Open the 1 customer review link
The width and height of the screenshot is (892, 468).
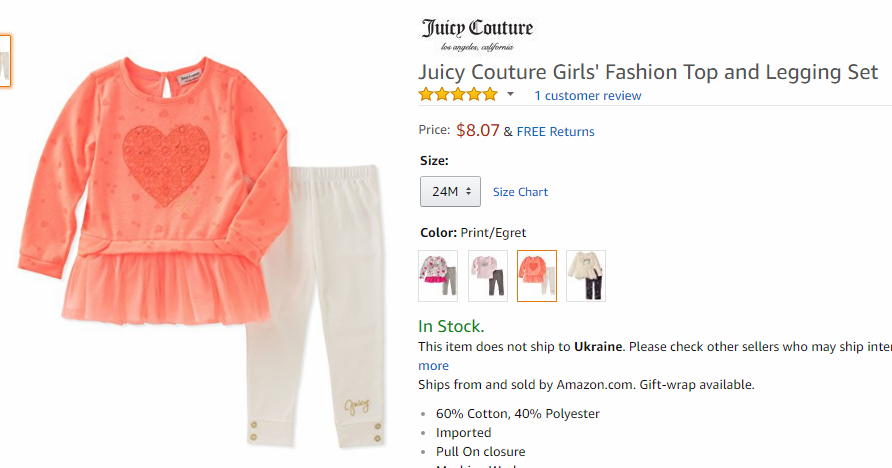point(587,96)
